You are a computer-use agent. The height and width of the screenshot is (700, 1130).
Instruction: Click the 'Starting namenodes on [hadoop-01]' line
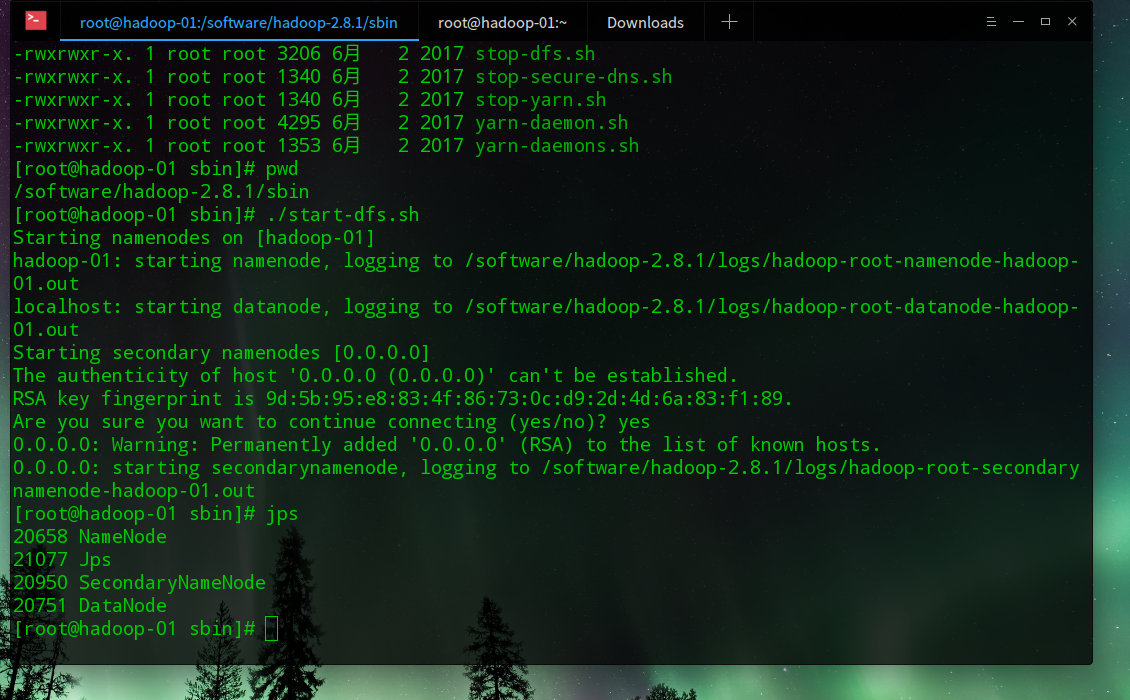click(194, 238)
